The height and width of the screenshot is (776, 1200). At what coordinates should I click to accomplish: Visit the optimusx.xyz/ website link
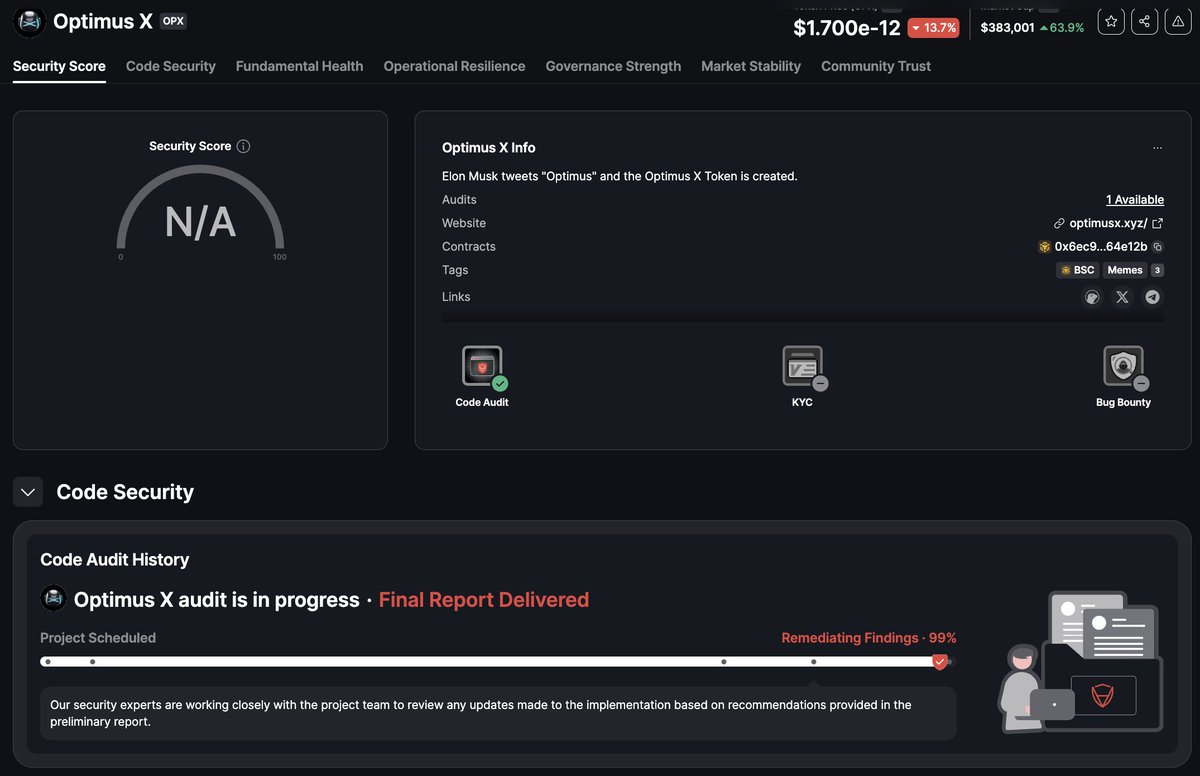(1108, 223)
